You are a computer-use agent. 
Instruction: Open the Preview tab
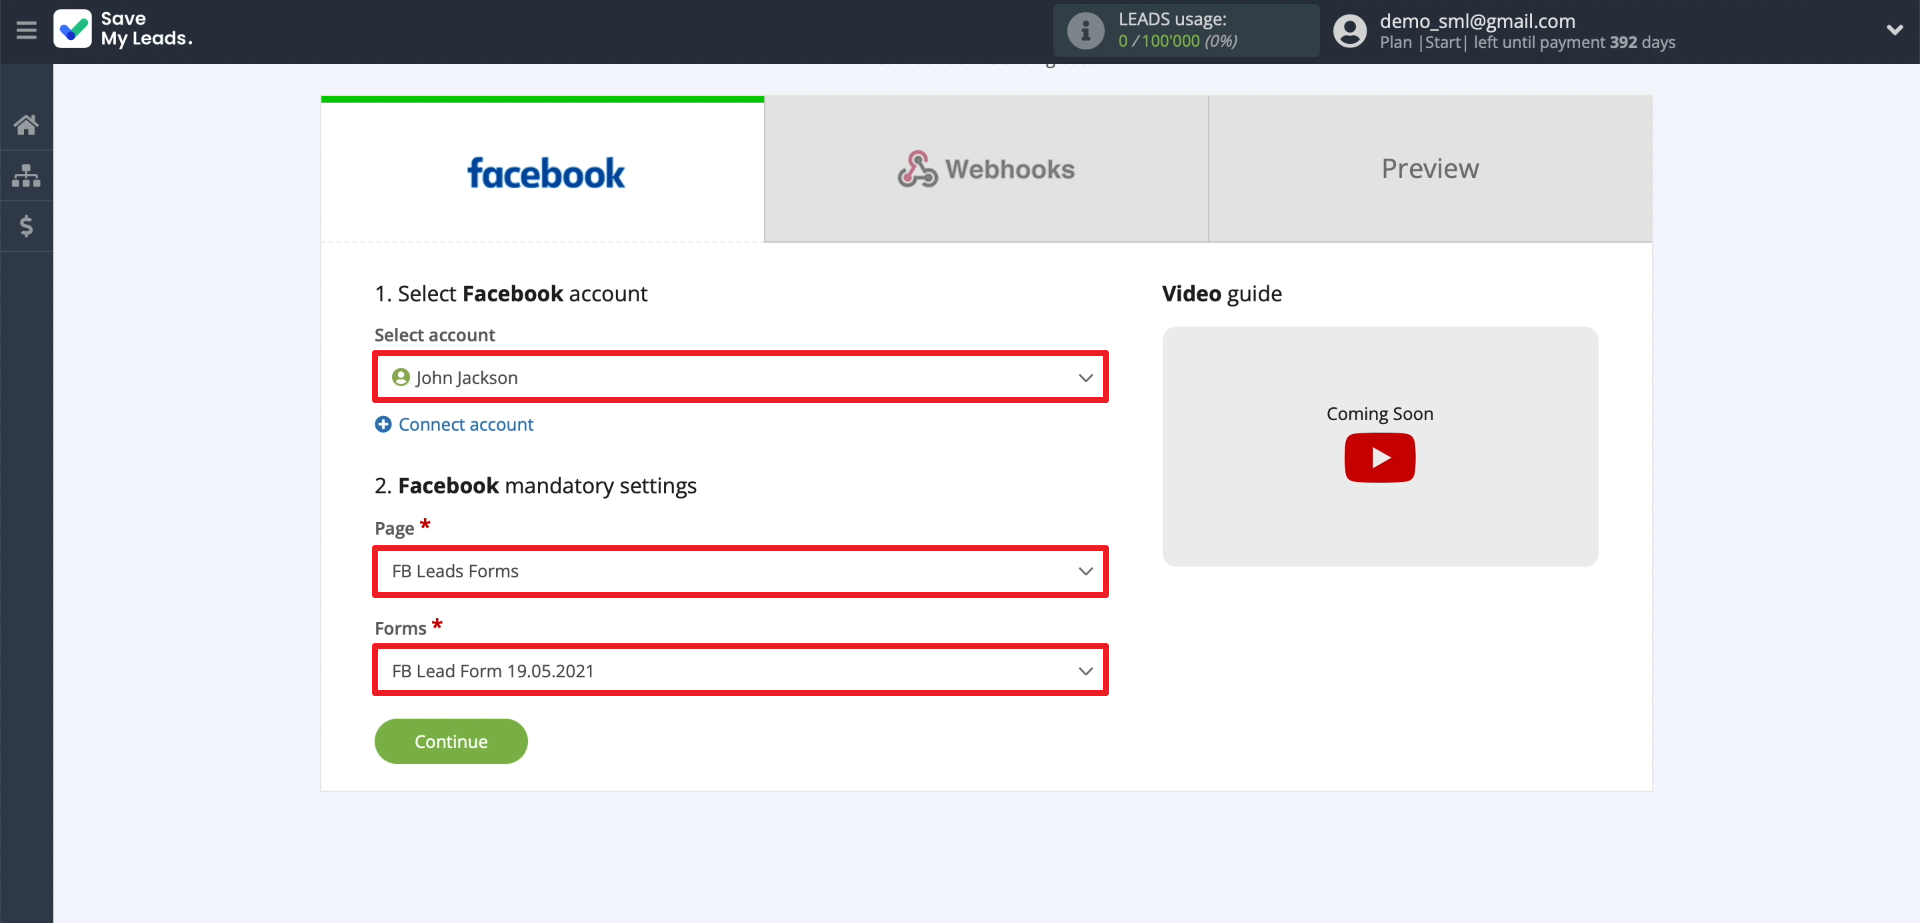(1430, 169)
